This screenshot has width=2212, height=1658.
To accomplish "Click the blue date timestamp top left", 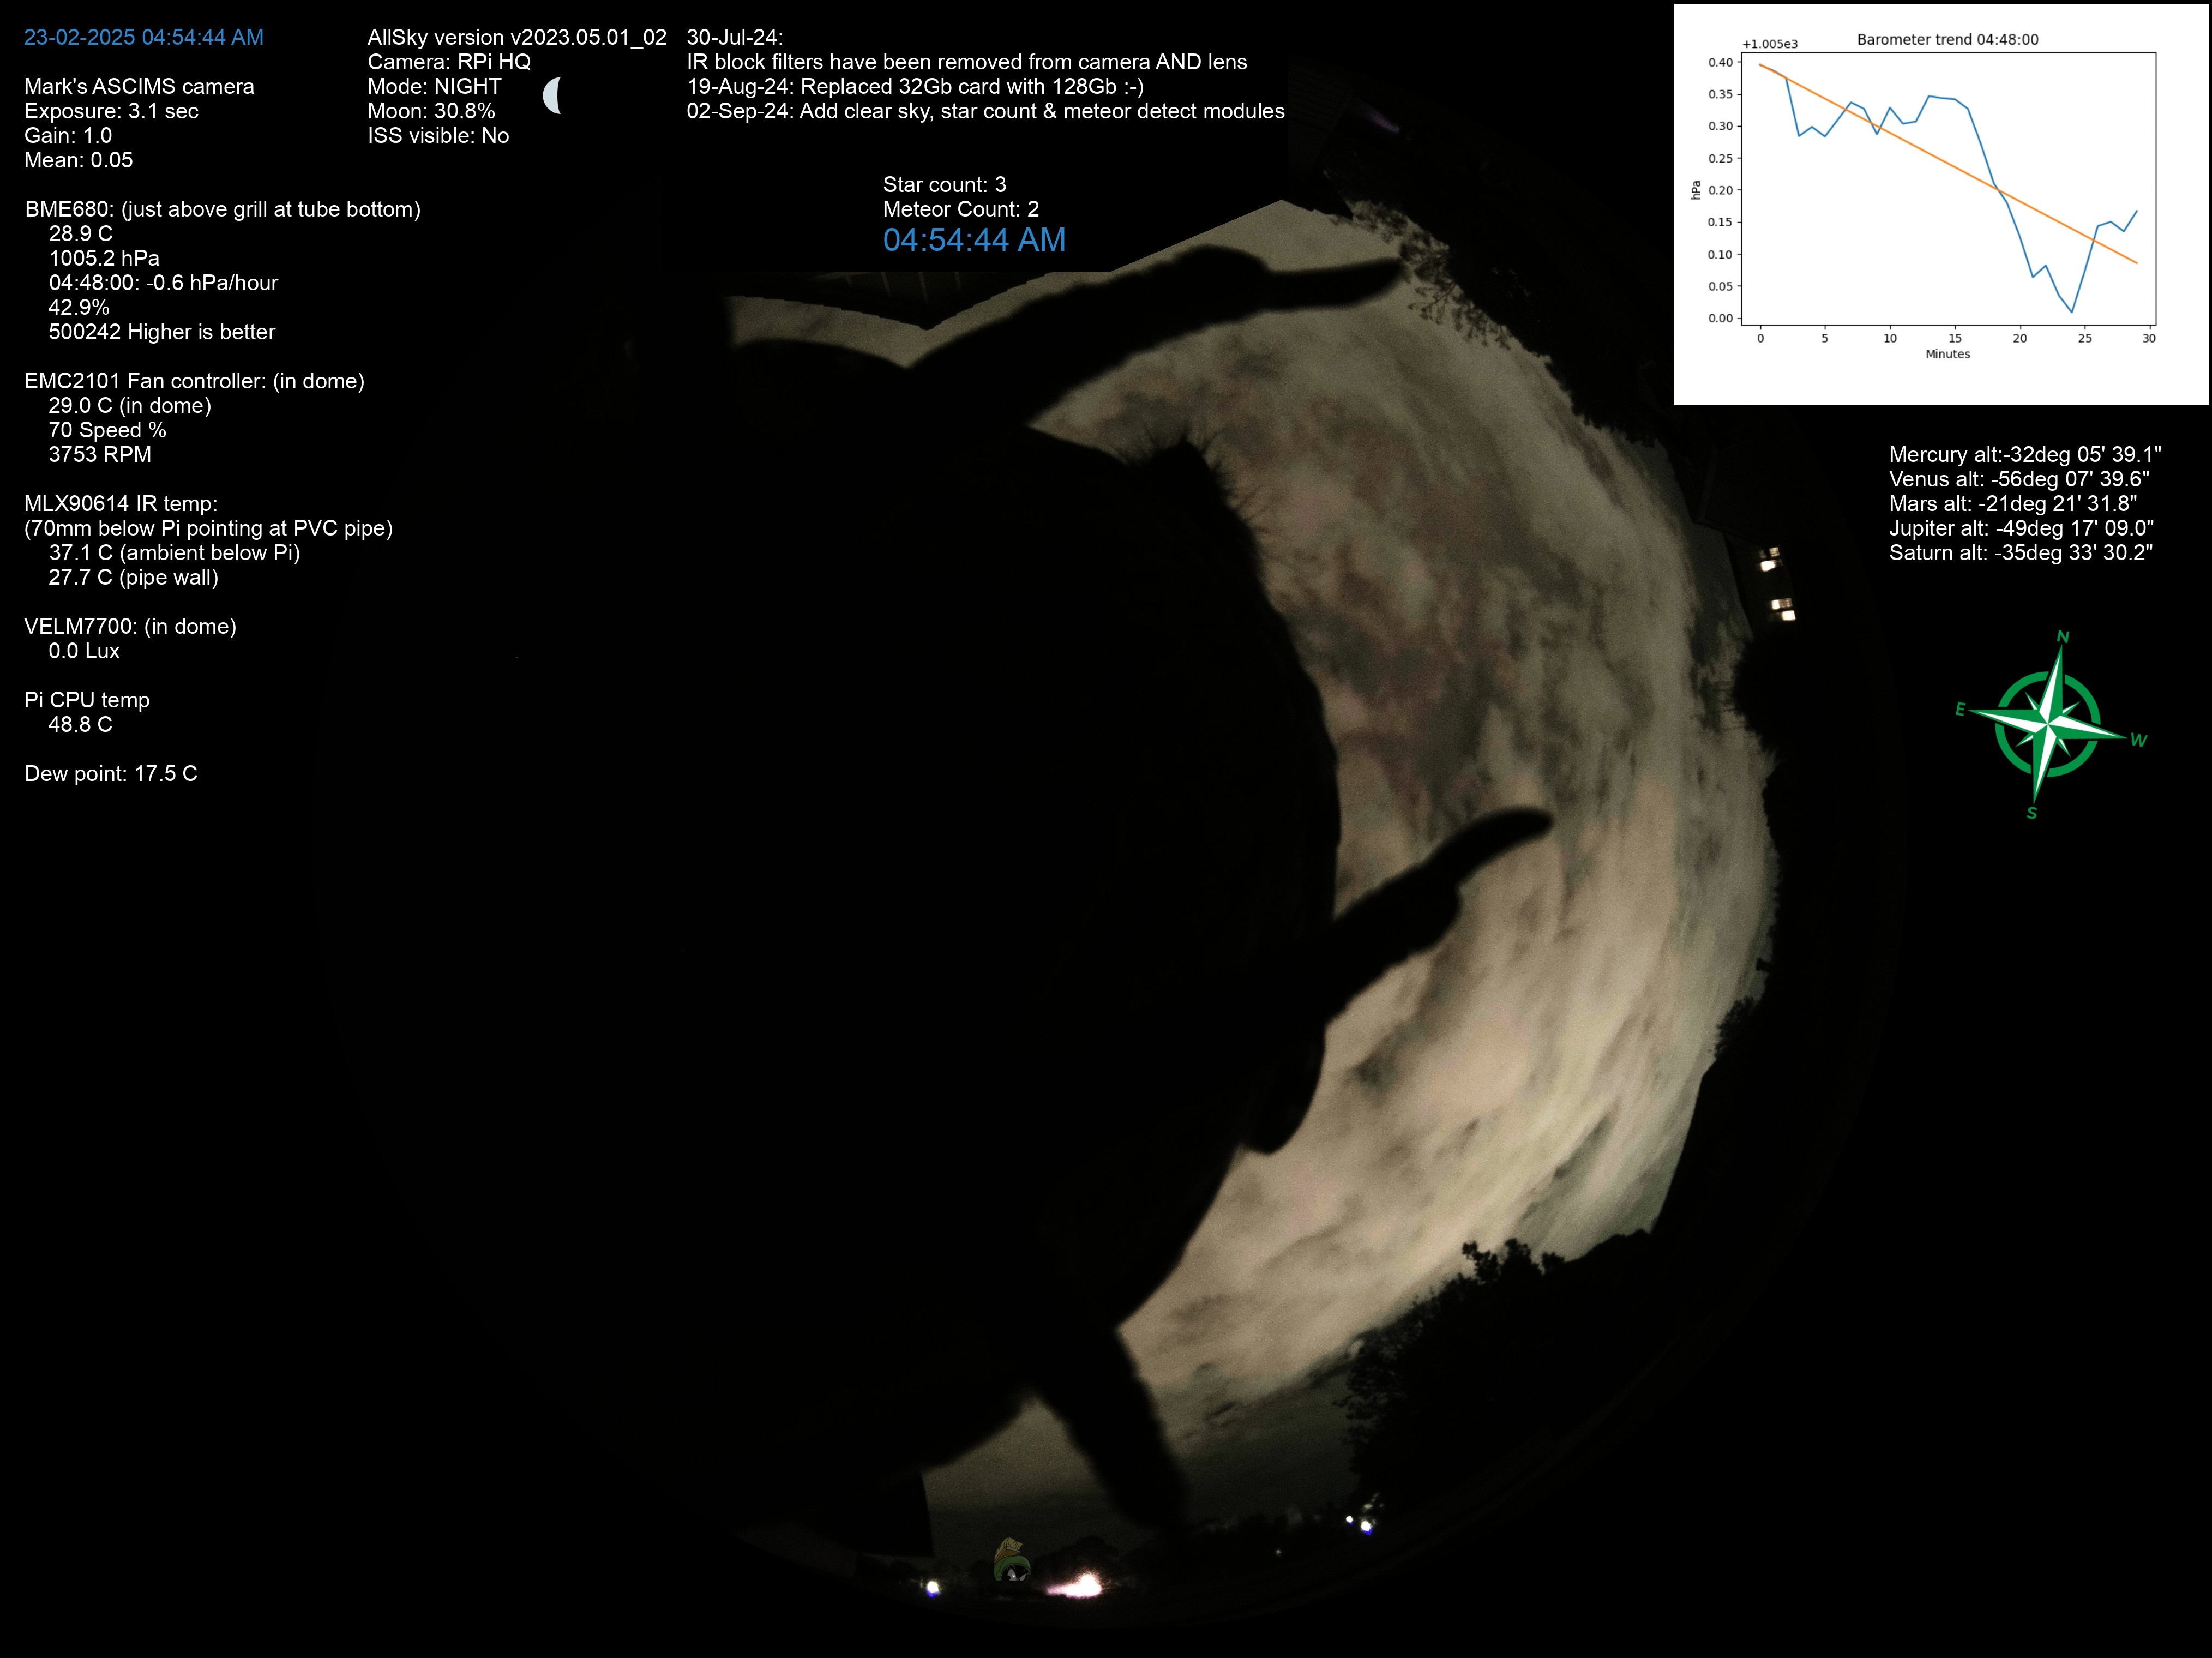I will 143,37.
